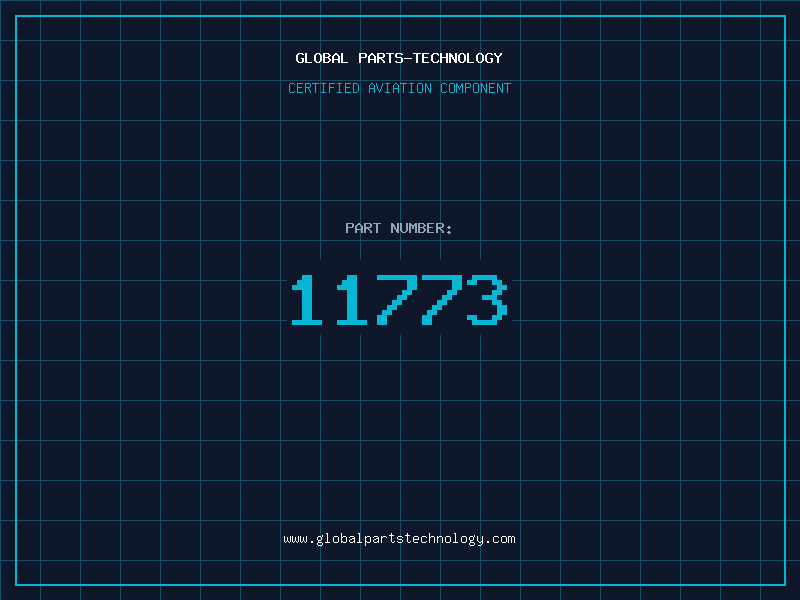
Task: Click the part number 11773
Action: coord(399,299)
